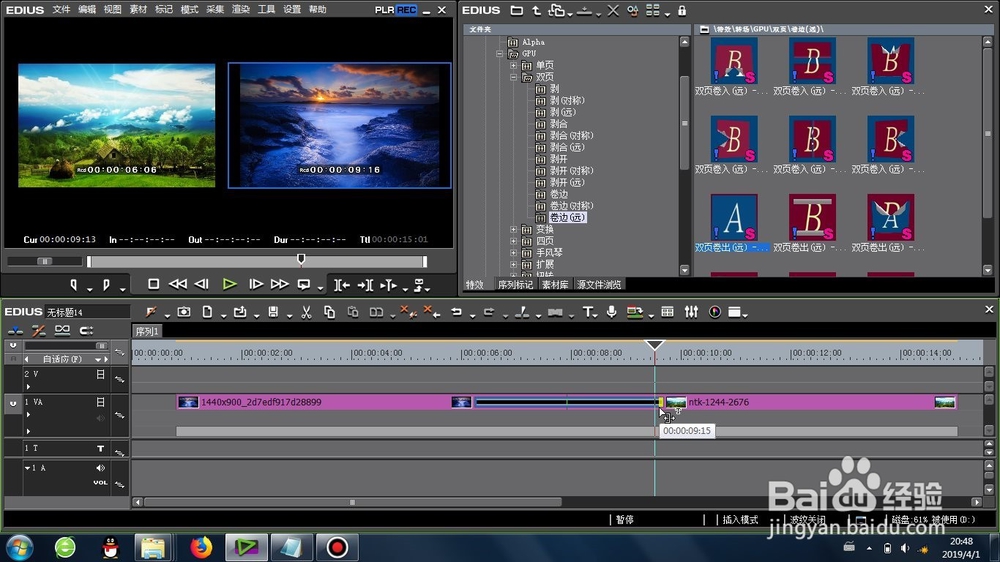
Task: Switch to the 素材库 tab
Action: click(x=555, y=285)
